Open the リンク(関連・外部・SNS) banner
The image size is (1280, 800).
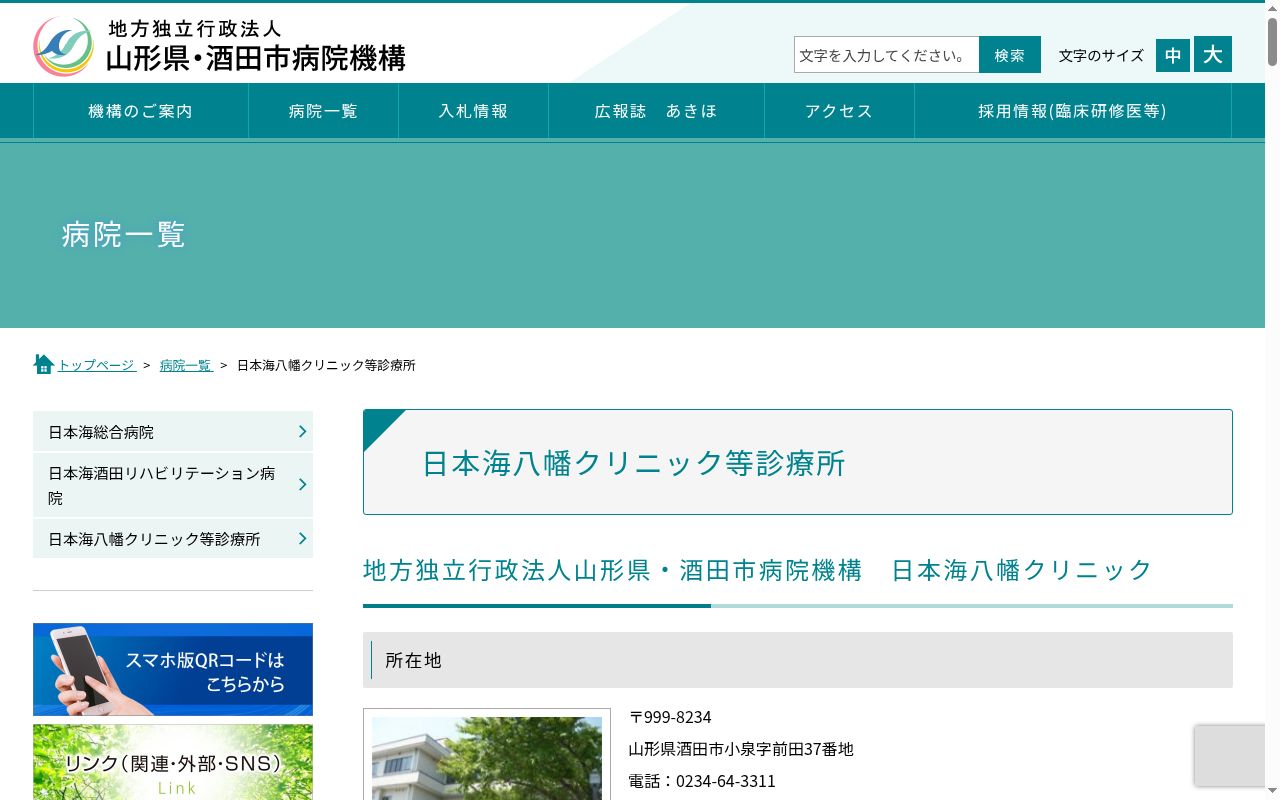pos(173,762)
